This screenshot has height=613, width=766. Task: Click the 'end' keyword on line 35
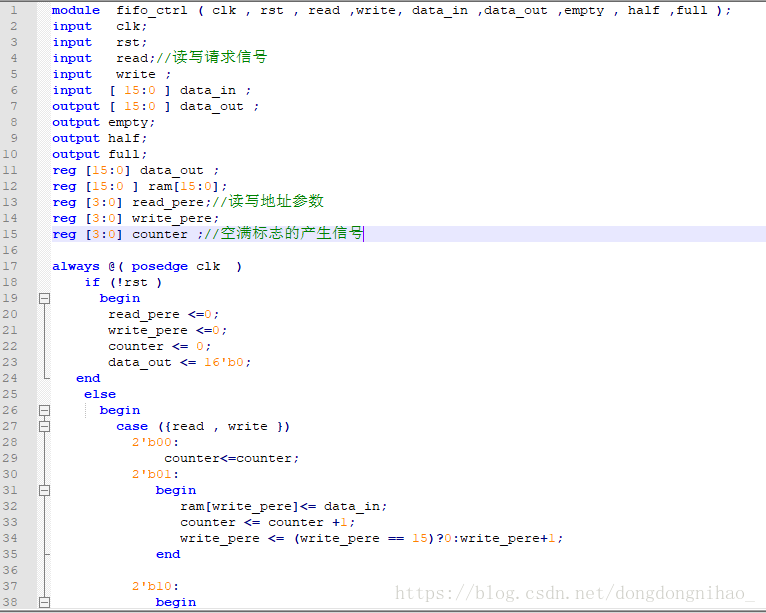(x=168, y=554)
